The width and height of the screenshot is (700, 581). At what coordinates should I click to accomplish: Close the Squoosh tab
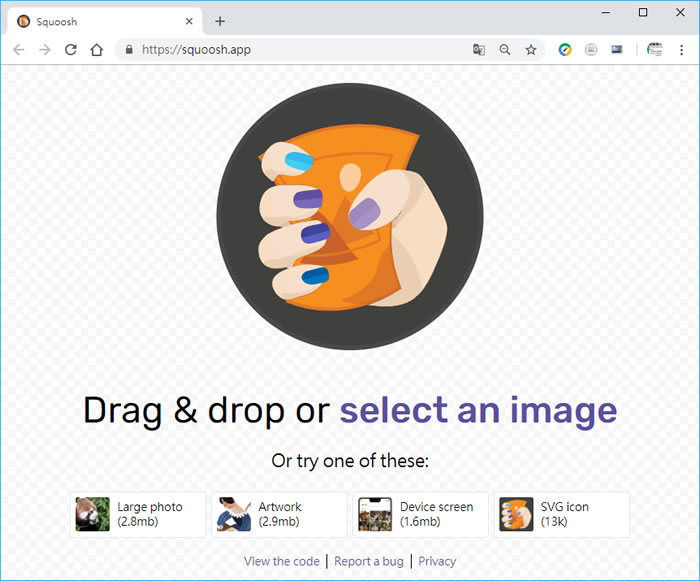pos(189,21)
